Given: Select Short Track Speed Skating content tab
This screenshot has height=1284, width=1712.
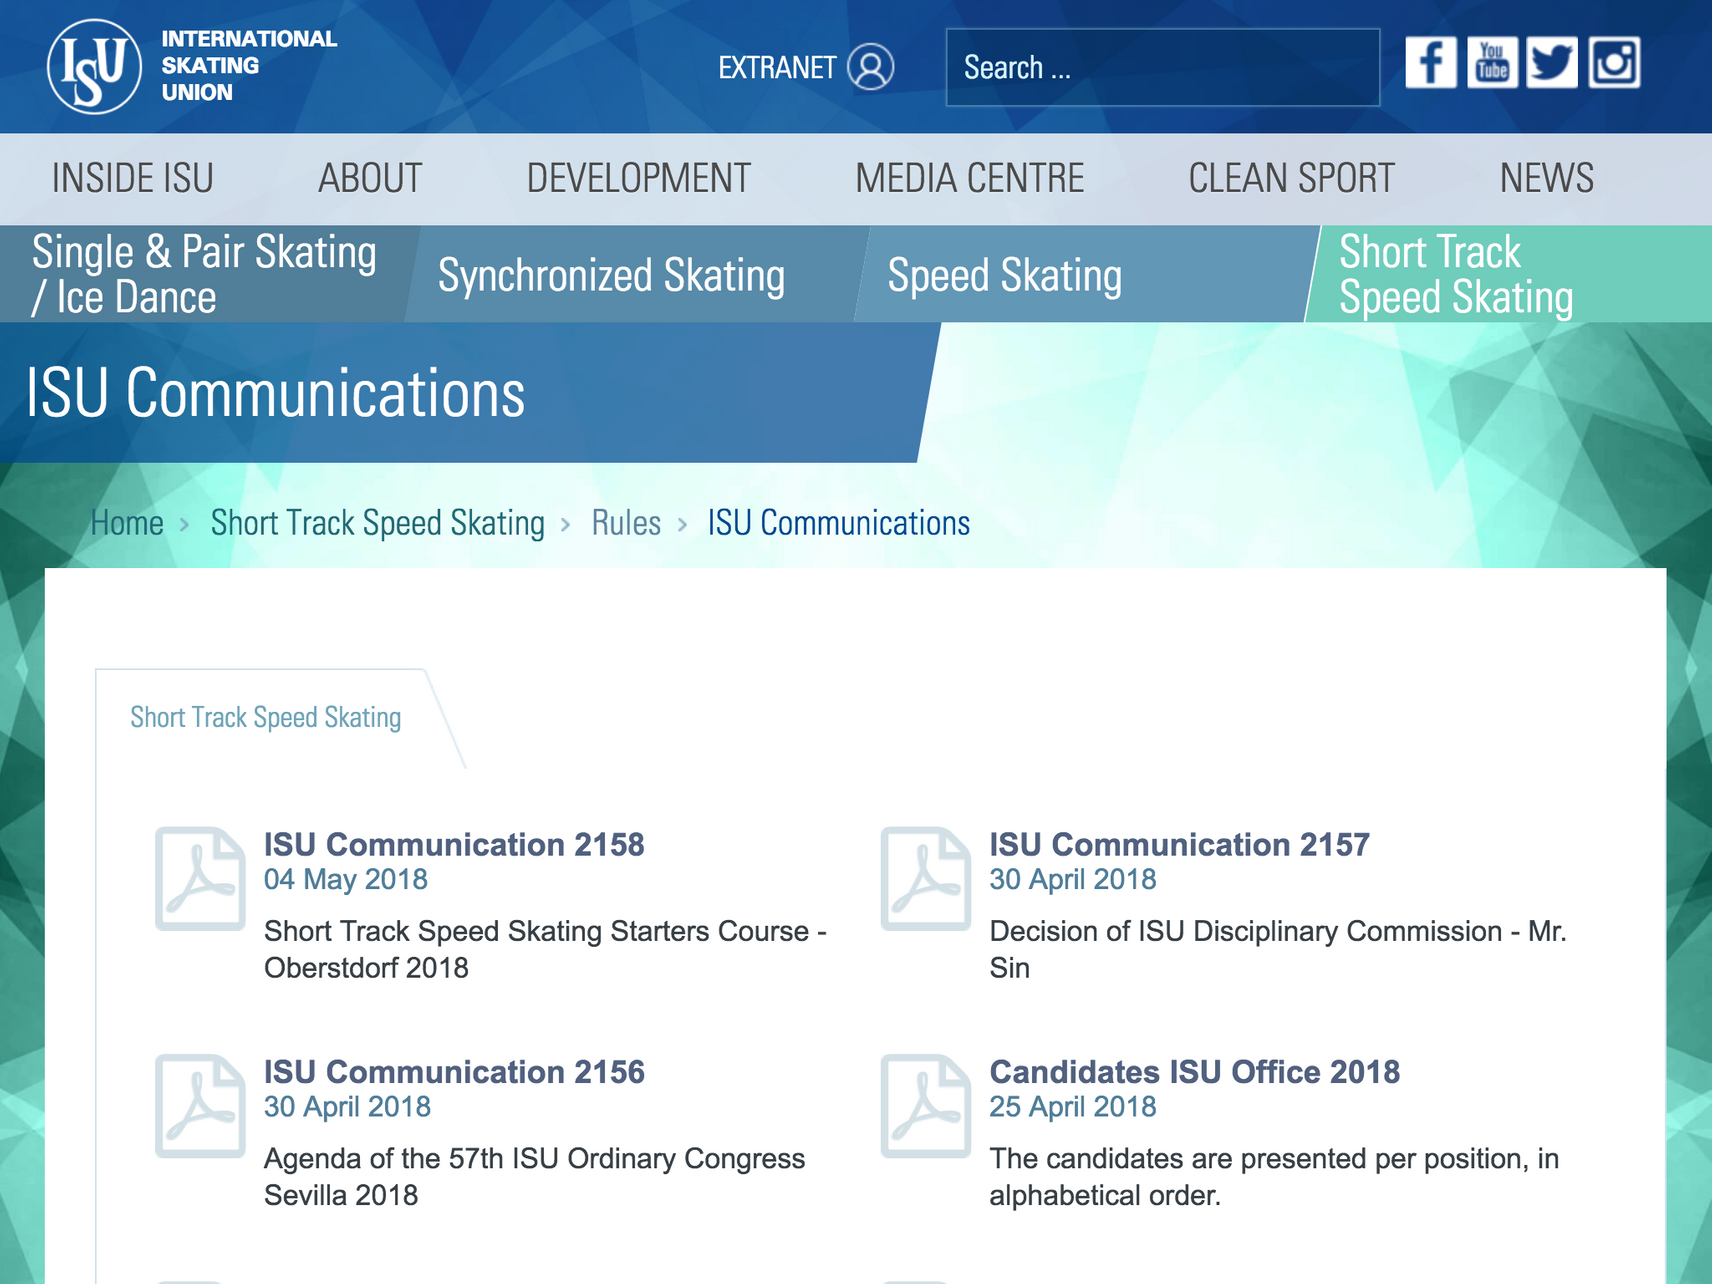Looking at the screenshot, I should click(266, 717).
